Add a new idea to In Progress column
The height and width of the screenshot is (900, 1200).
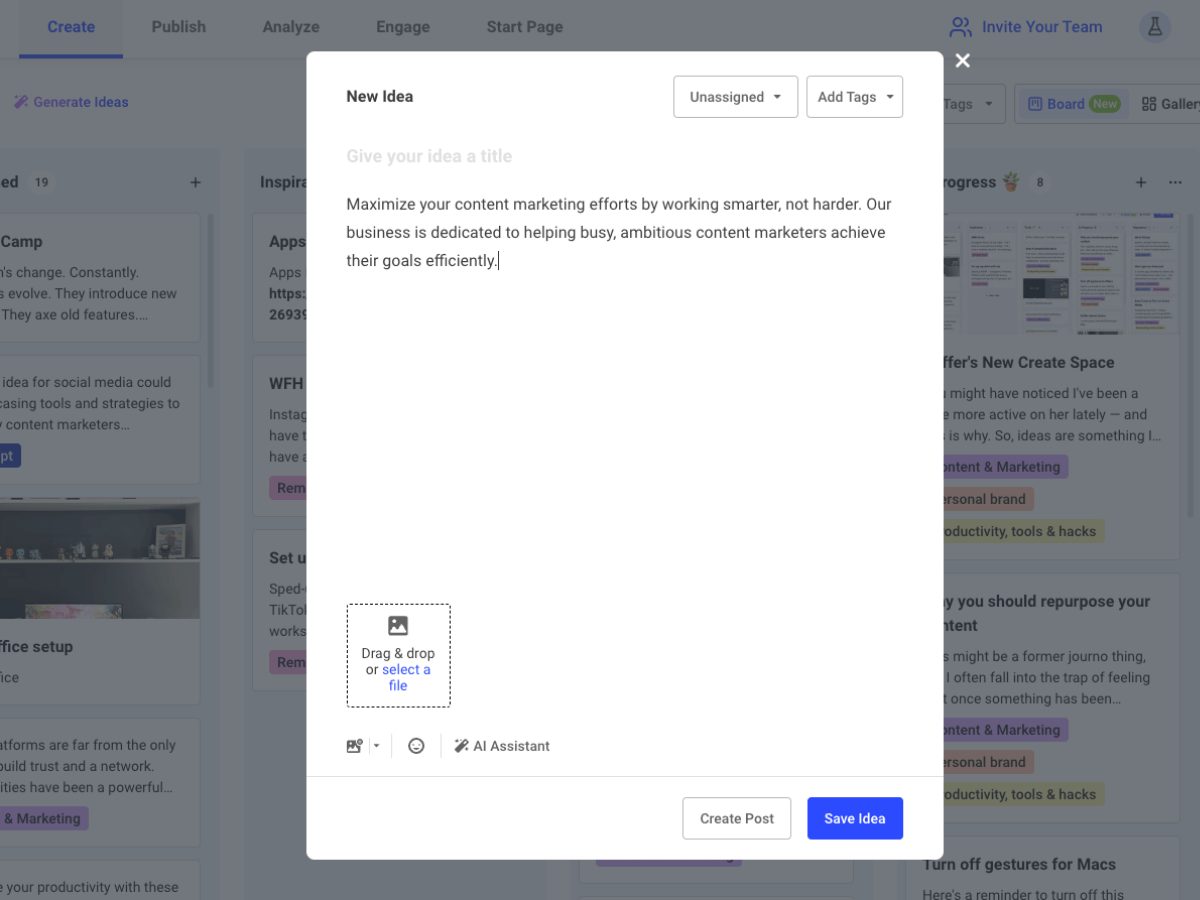1140,182
